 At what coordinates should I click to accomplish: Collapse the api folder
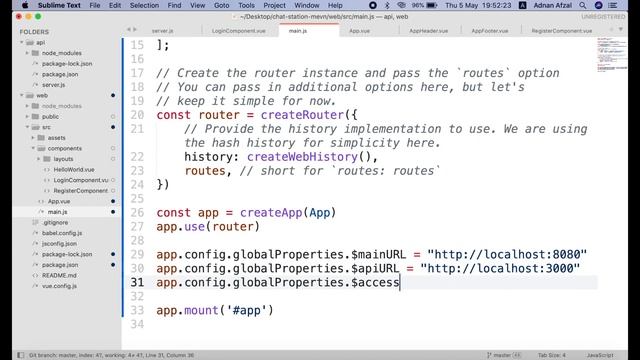(x=22, y=42)
